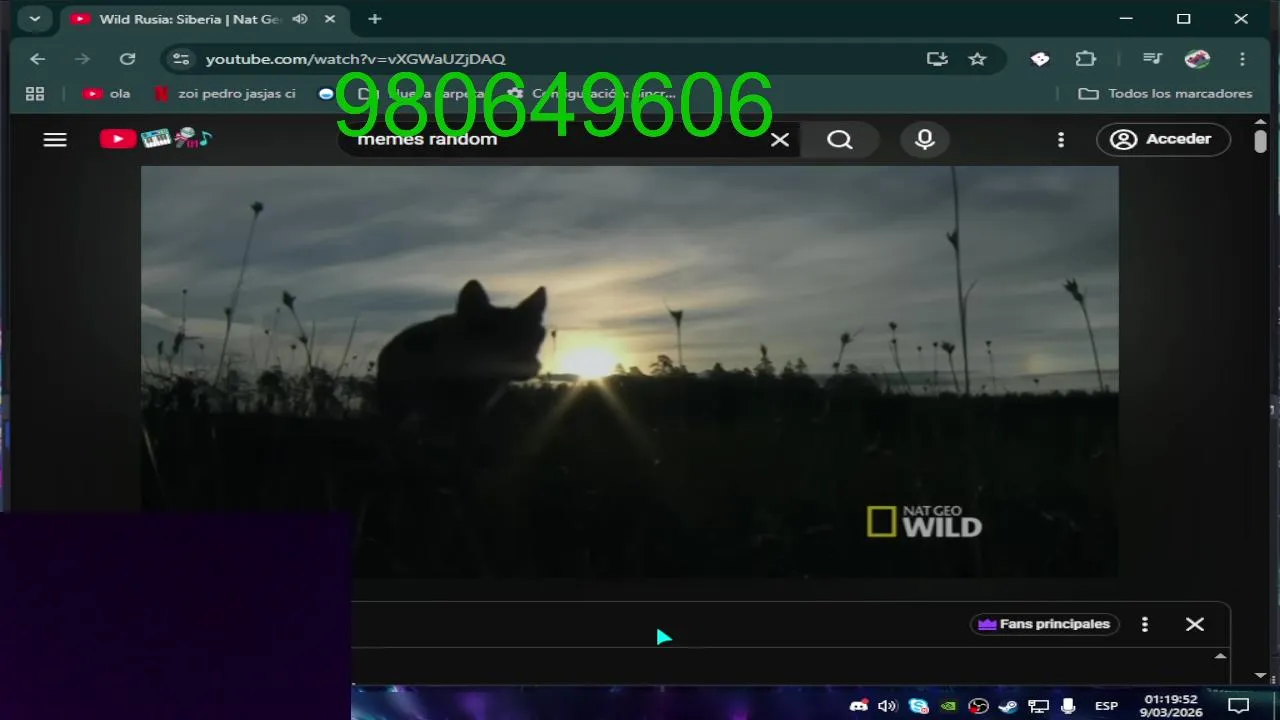Open the game controller extension icon
Image resolution: width=1280 pixels, height=720 pixels.
pos(1040,59)
